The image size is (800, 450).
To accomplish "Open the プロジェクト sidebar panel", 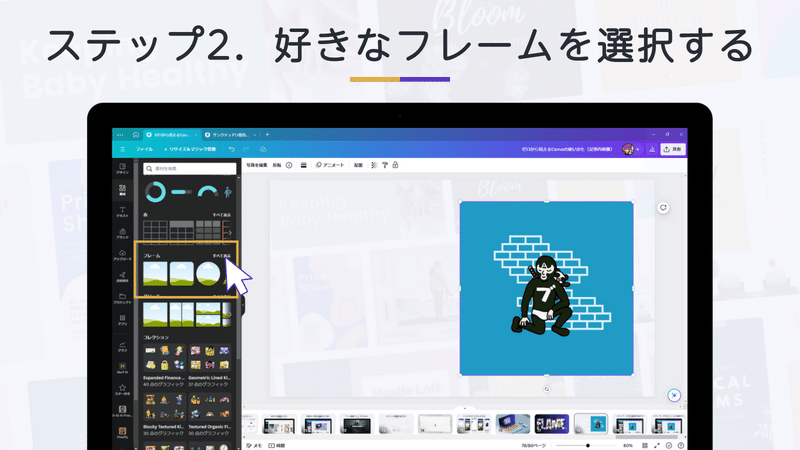I will click(x=122, y=298).
